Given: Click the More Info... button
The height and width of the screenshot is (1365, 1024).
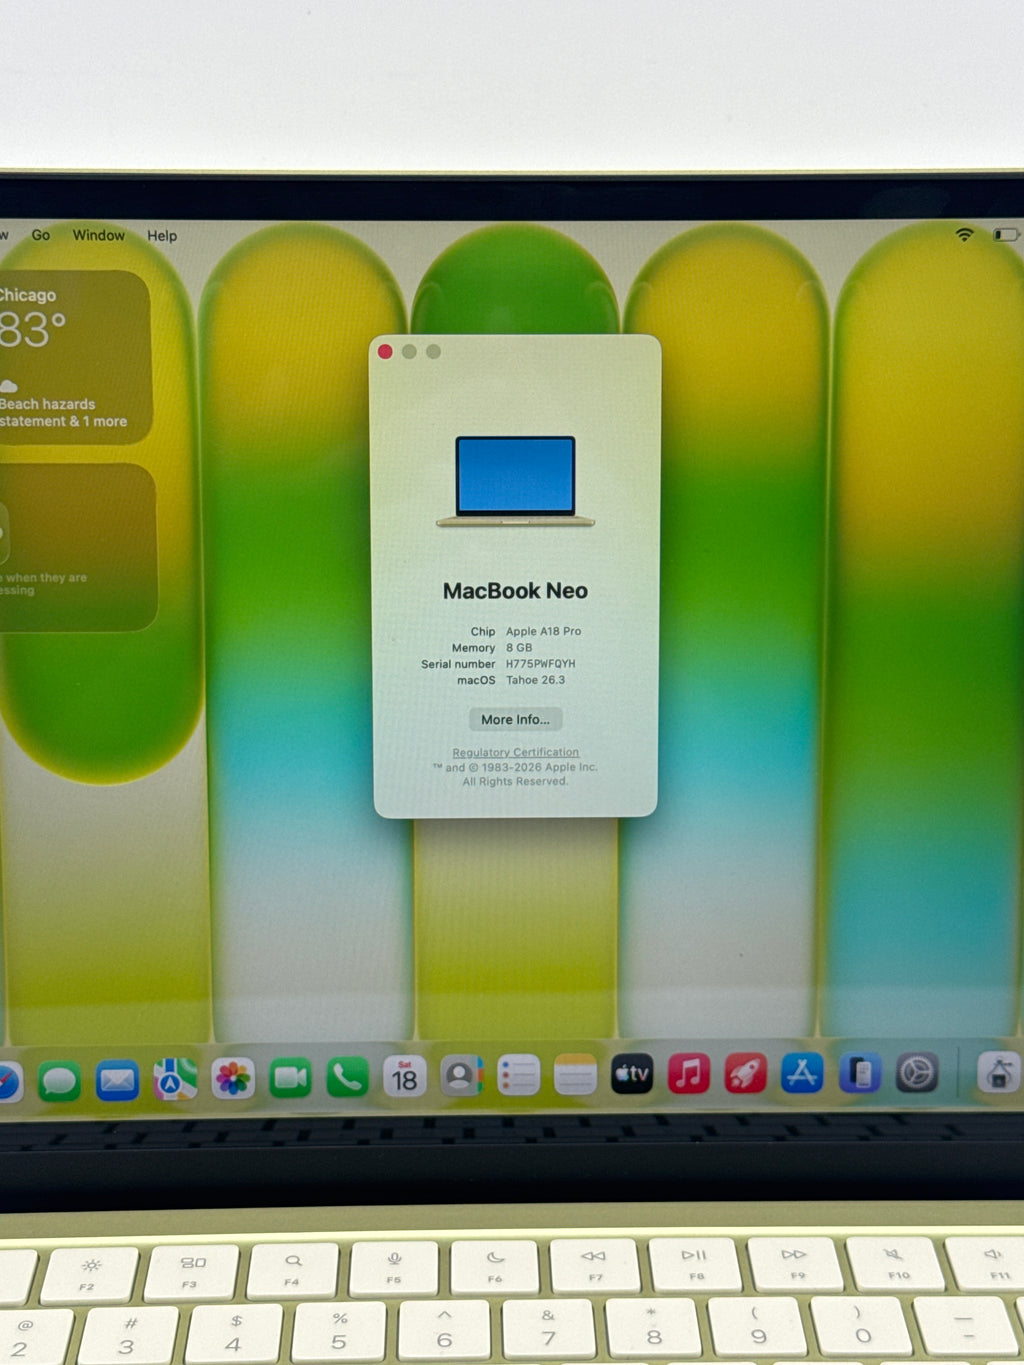Looking at the screenshot, I should [515, 719].
